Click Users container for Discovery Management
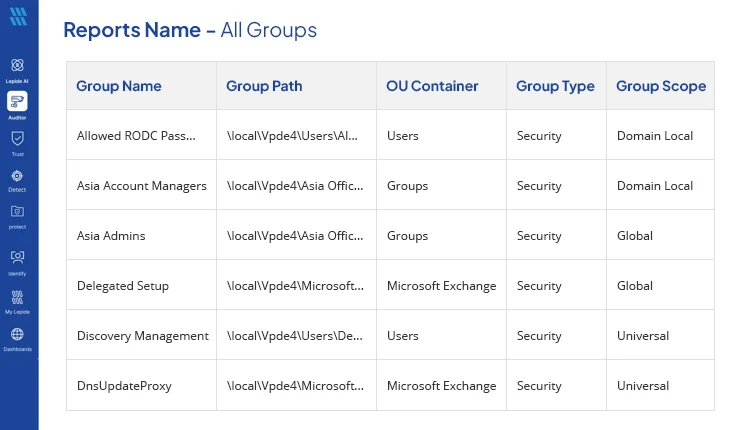 403,336
